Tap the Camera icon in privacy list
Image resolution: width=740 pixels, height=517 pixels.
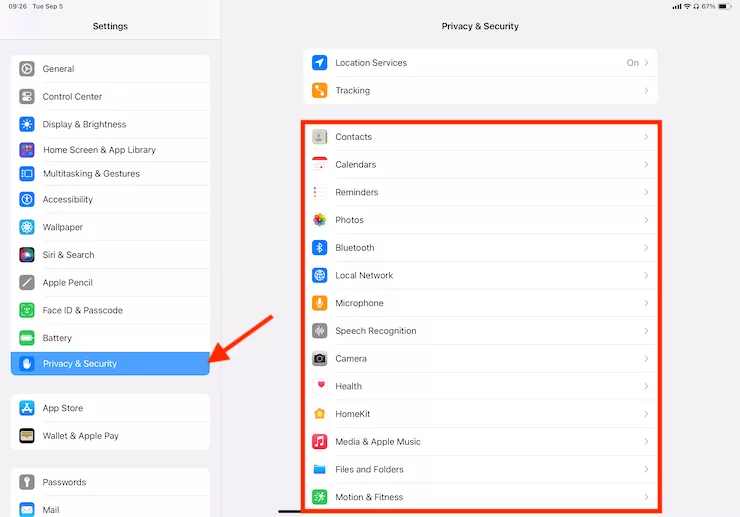click(x=320, y=358)
